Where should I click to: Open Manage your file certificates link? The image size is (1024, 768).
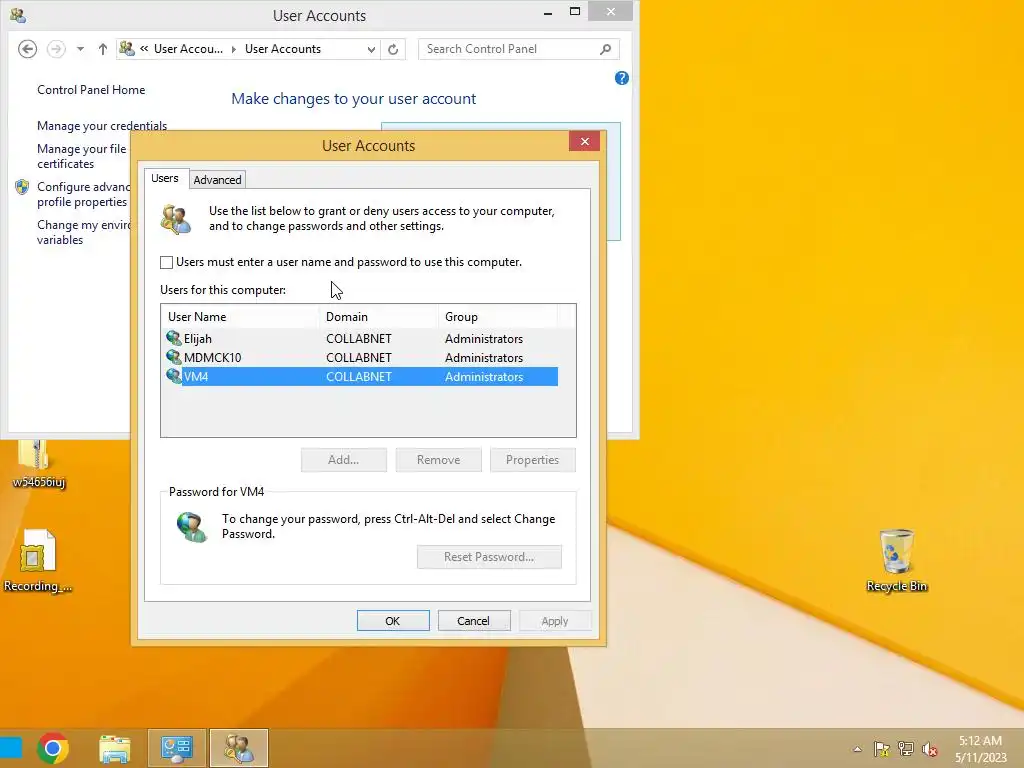coord(82,156)
